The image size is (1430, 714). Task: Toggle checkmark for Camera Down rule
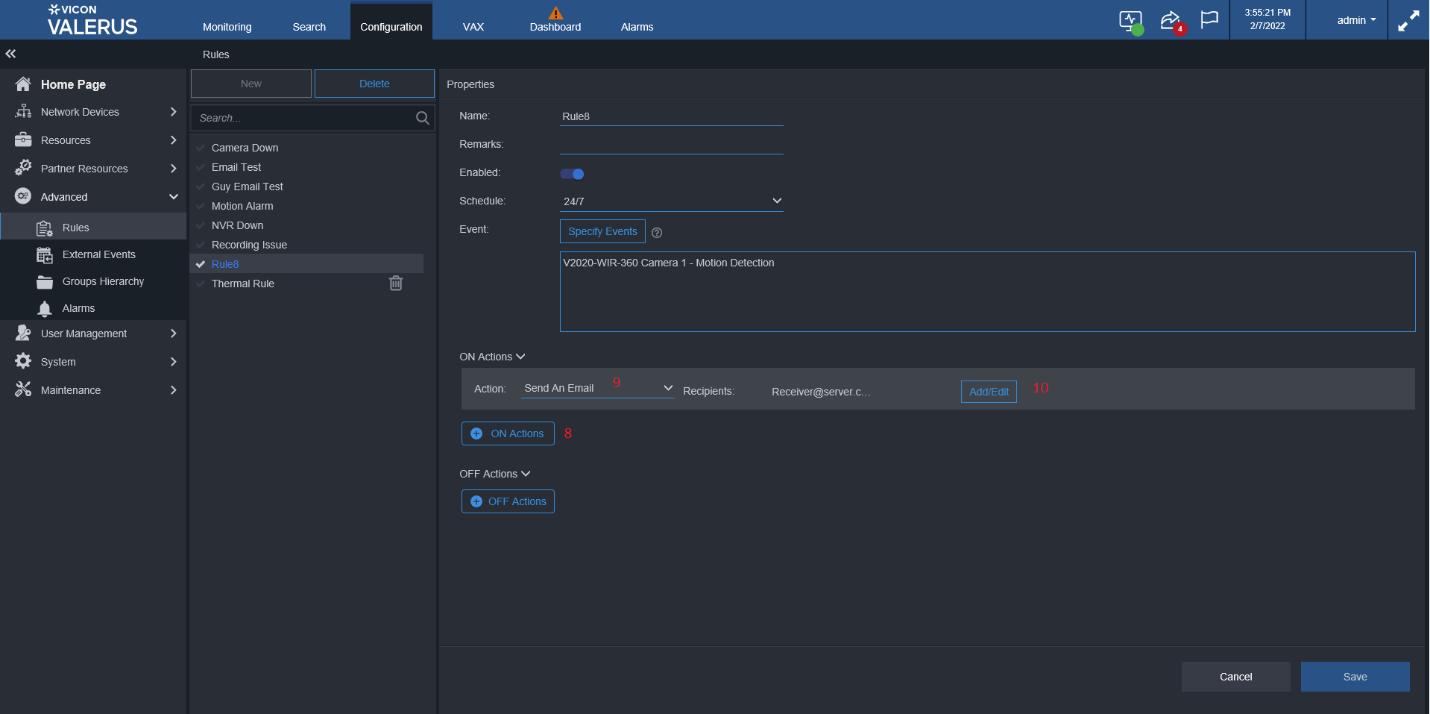click(201, 148)
